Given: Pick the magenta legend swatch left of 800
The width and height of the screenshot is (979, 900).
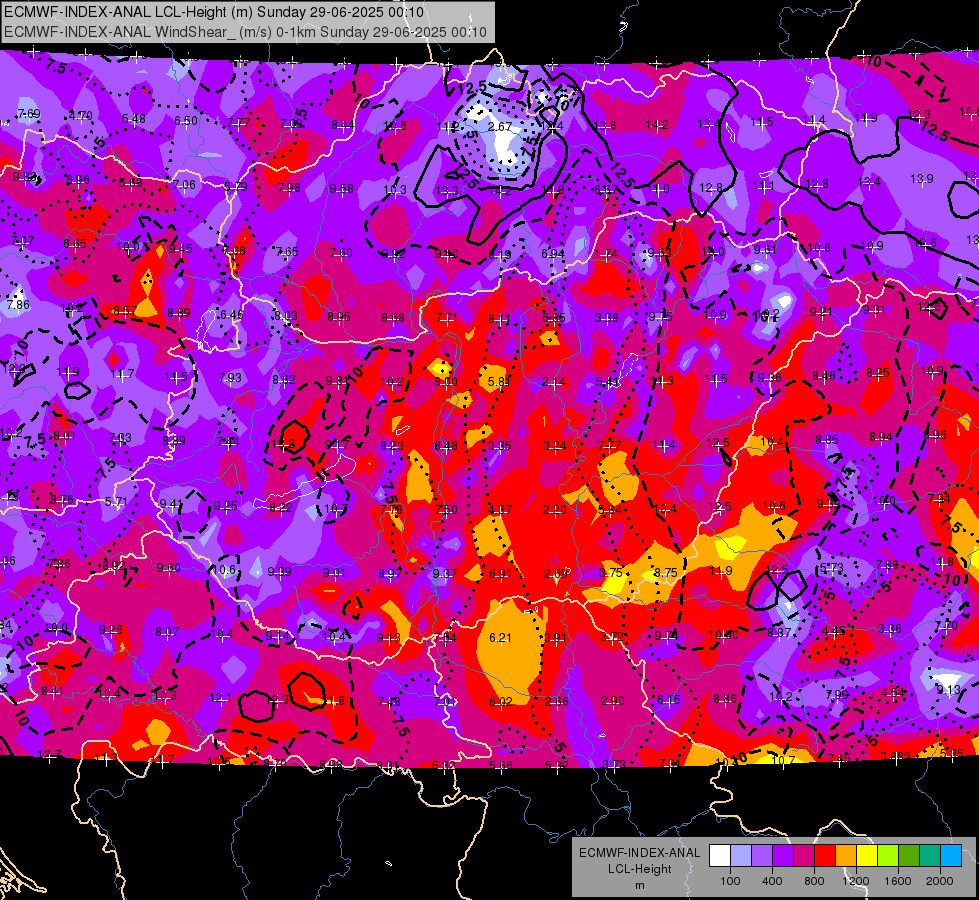Looking at the screenshot, I should click(804, 856).
